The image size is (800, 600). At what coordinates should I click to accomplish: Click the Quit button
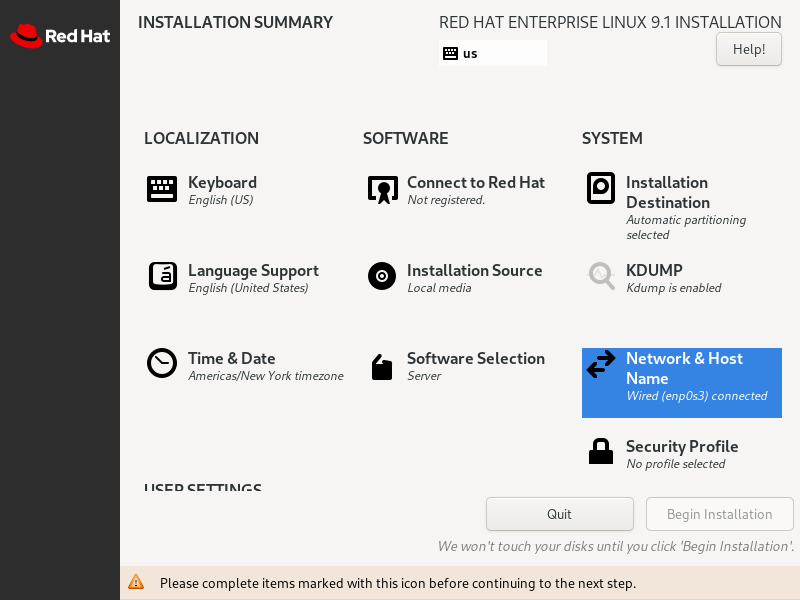(560, 514)
